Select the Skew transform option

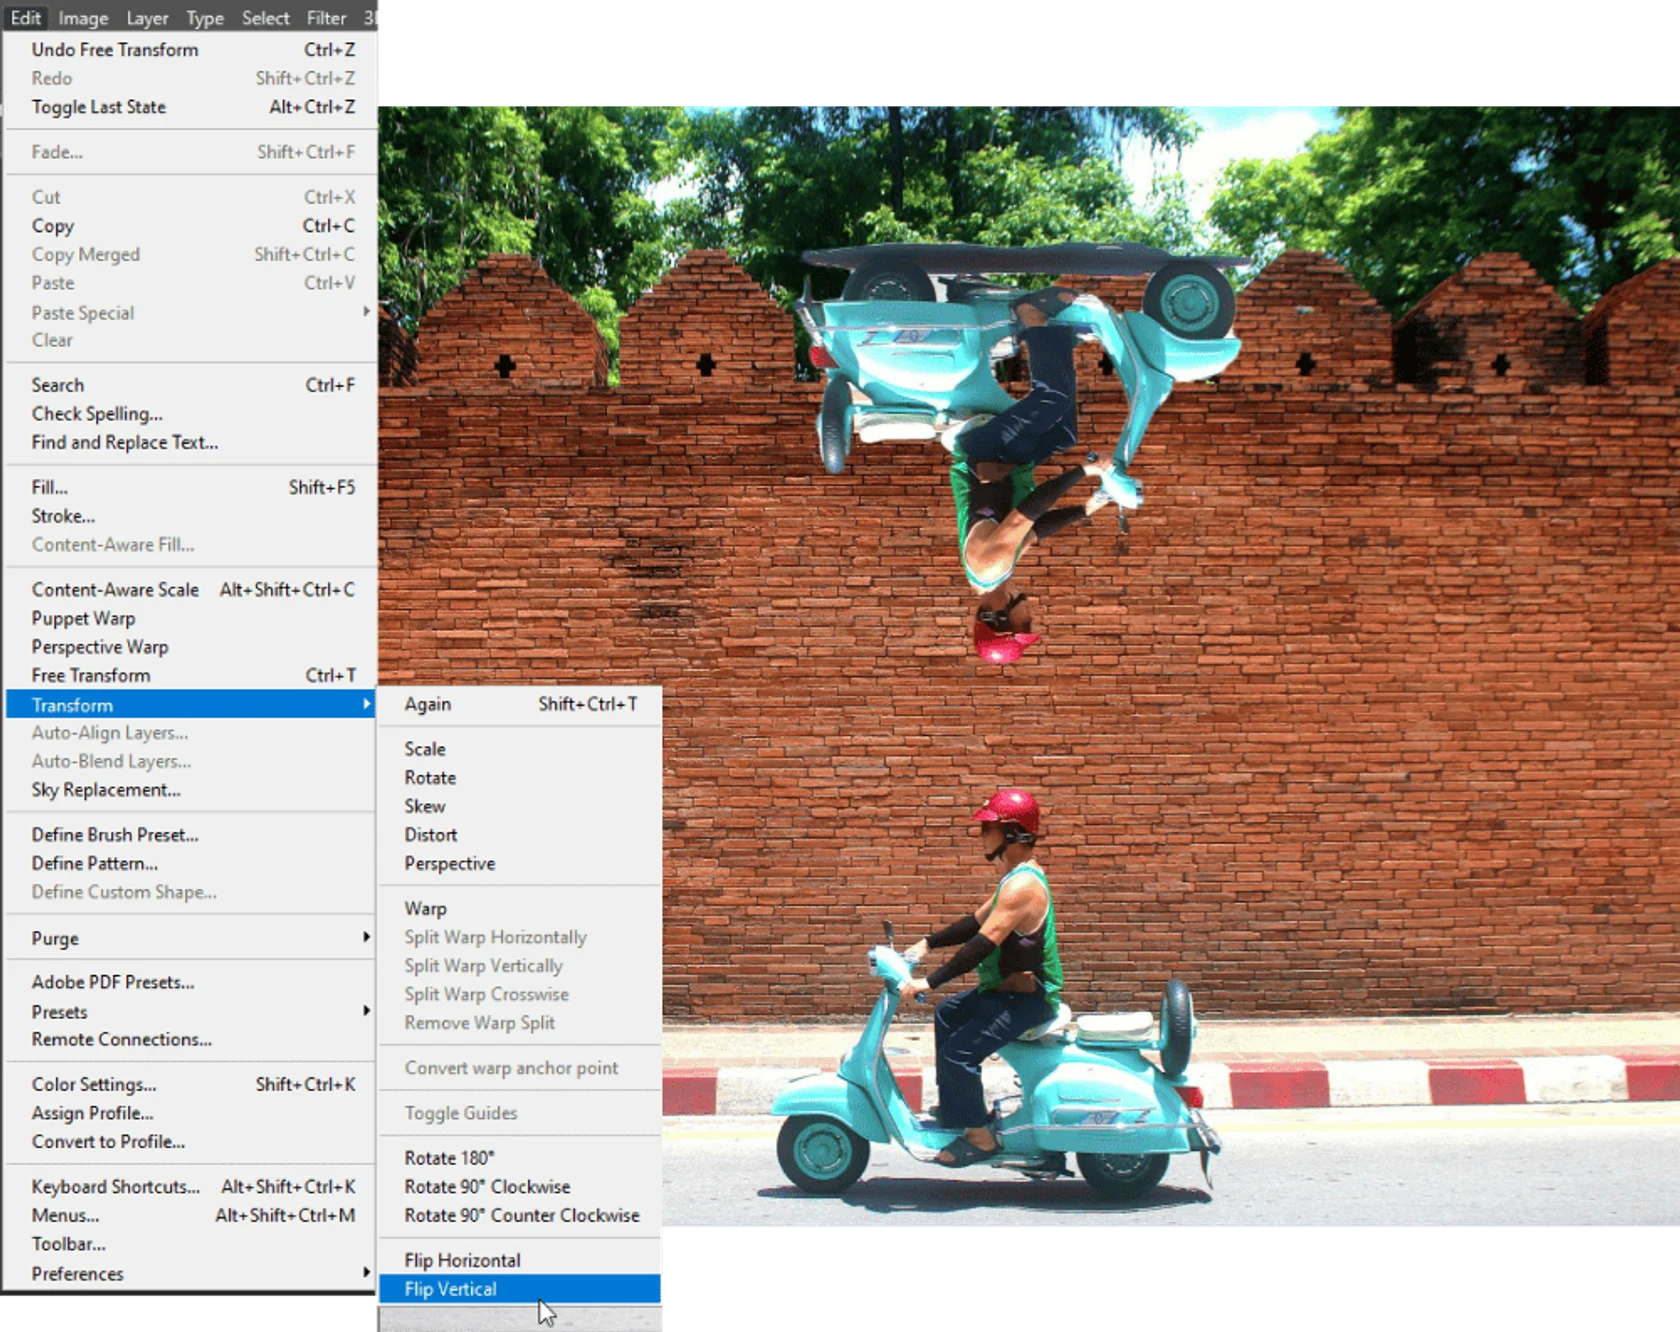[424, 806]
